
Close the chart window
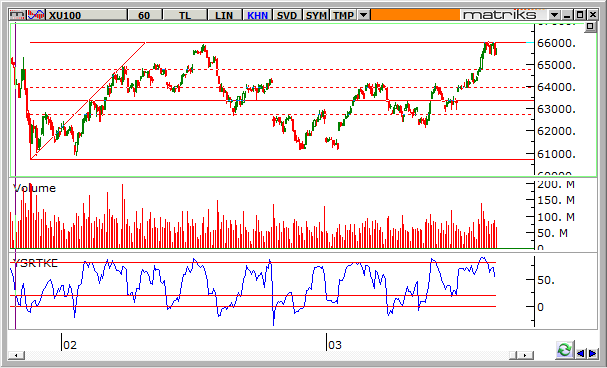point(593,15)
